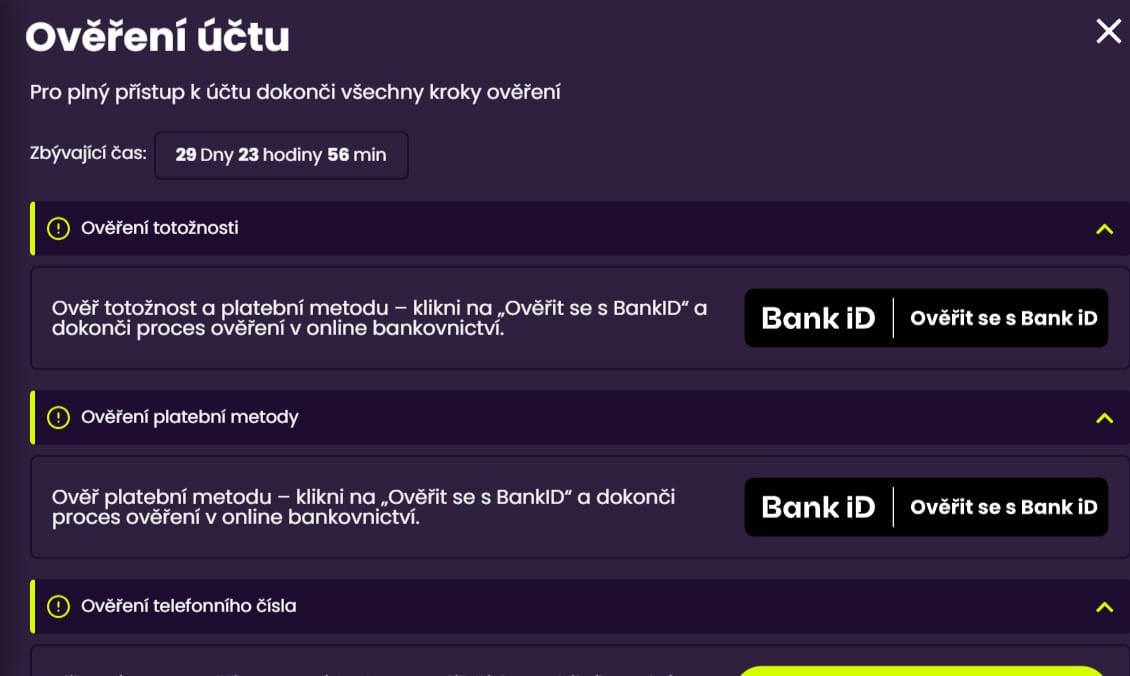The image size is (1130, 676).
Task: Collapse the Ověření telefonního čísla section chevron
Action: click(1104, 607)
